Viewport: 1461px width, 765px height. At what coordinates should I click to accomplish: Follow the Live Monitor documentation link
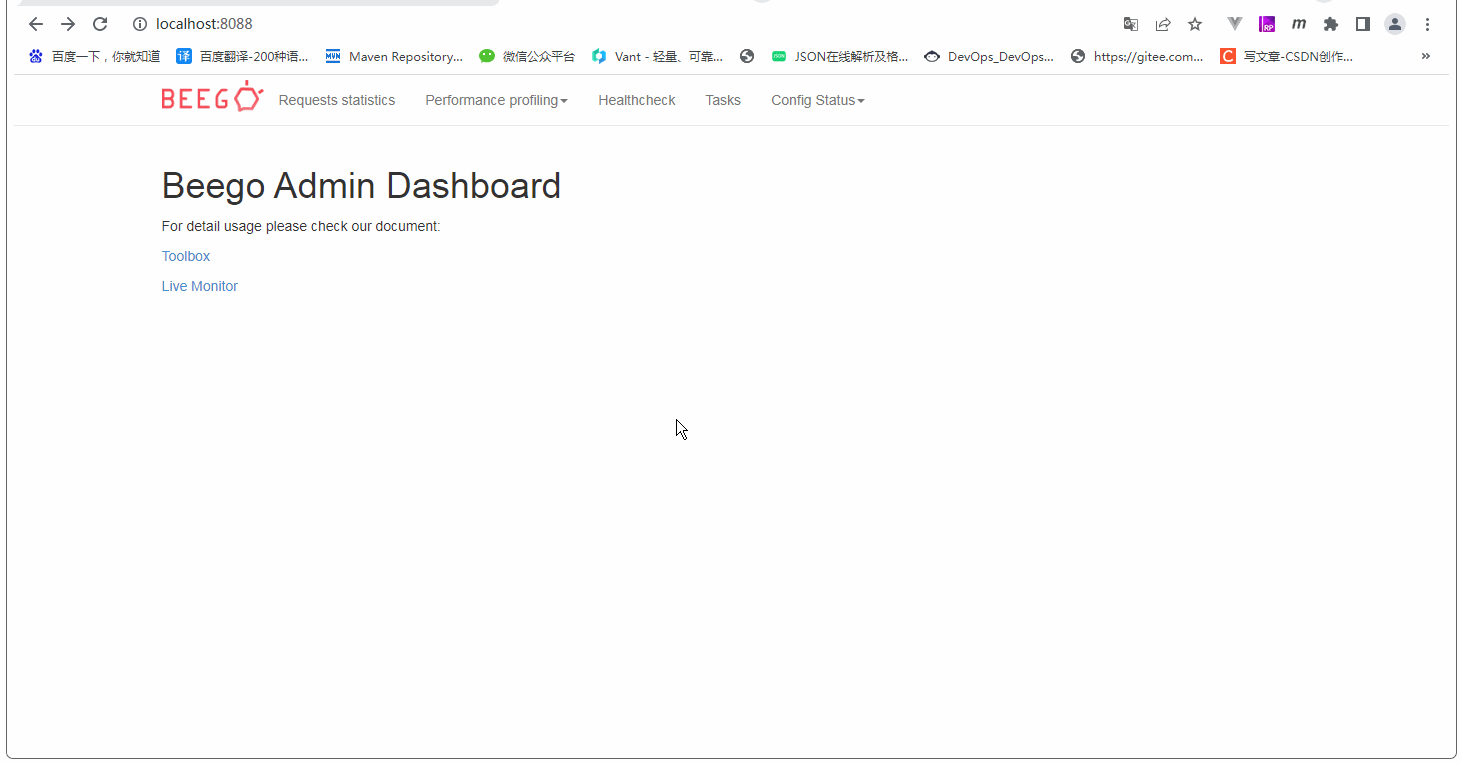[x=200, y=286]
